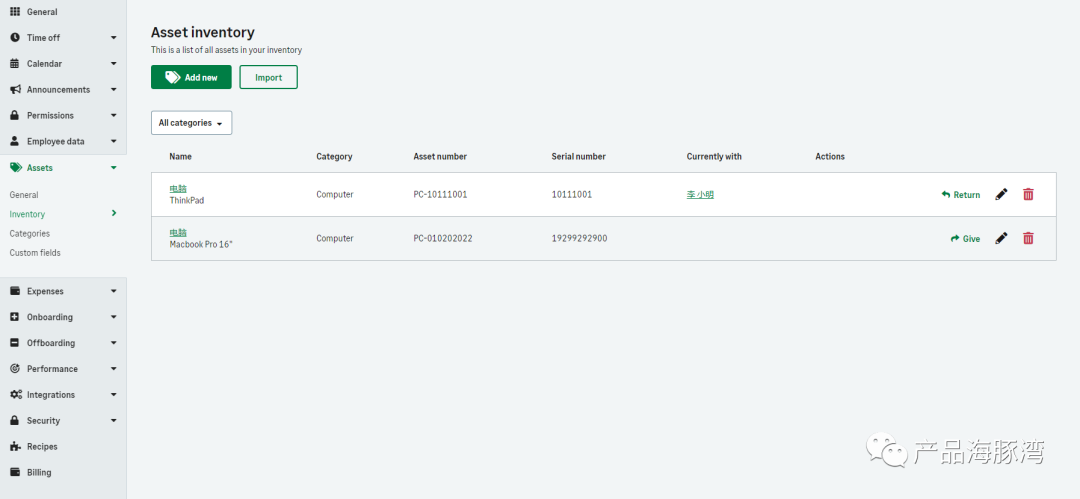This screenshot has height=499, width=1080.
Task: Click the Announcements megaphone icon
Action: [x=15, y=90]
